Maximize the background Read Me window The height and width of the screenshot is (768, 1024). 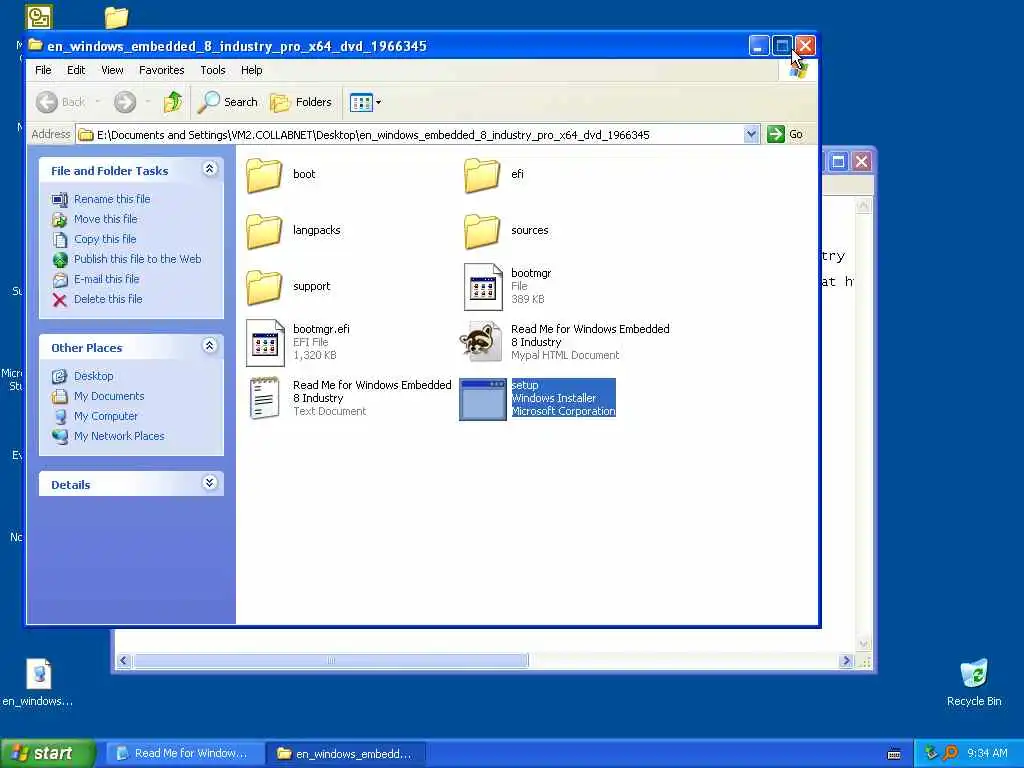[839, 161]
